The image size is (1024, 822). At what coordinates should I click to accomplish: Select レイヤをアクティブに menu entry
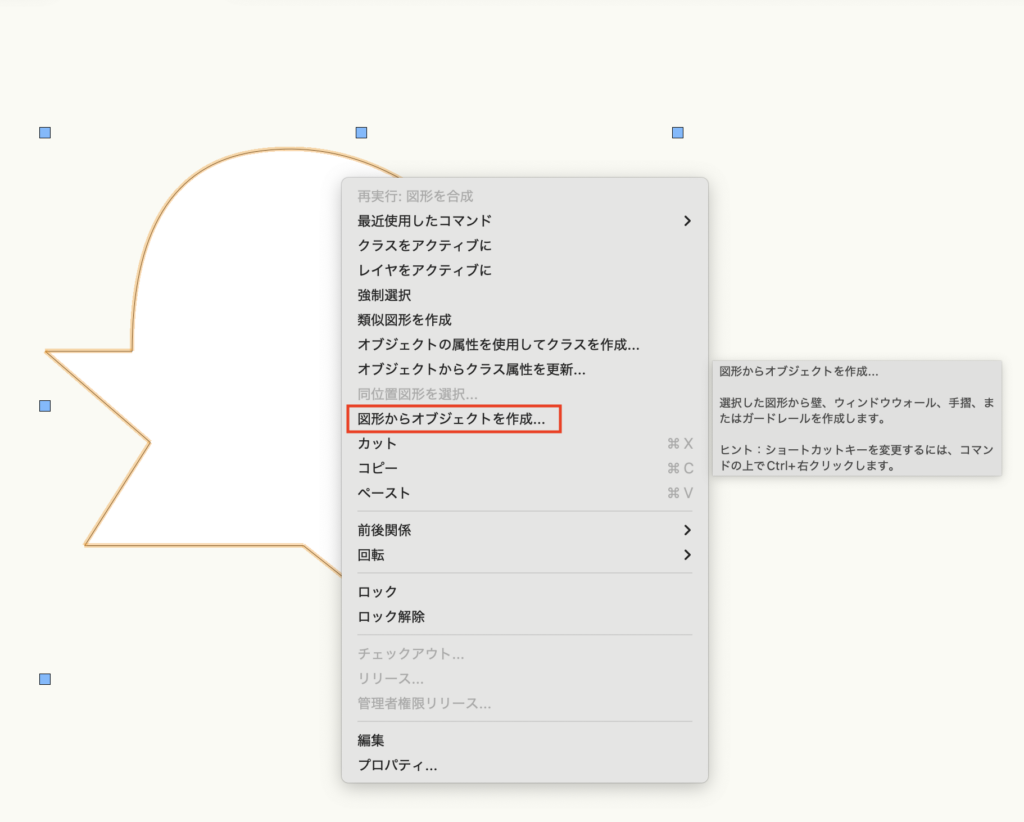pyautogui.click(x=424, y=270)
